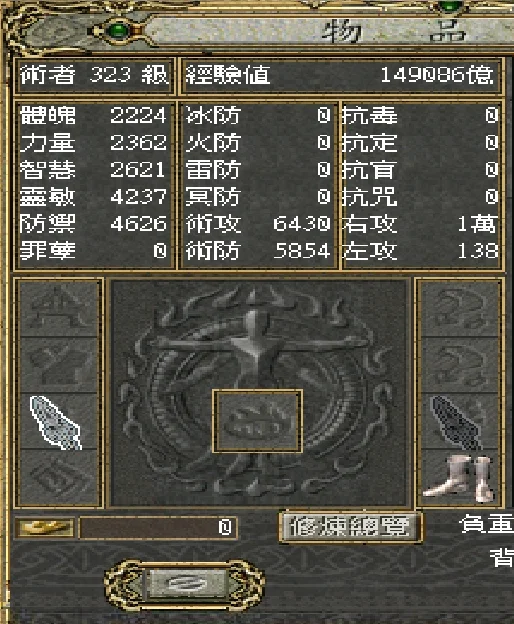Click the 右攻 1萬 attack stat

click(x=421, y=224)
